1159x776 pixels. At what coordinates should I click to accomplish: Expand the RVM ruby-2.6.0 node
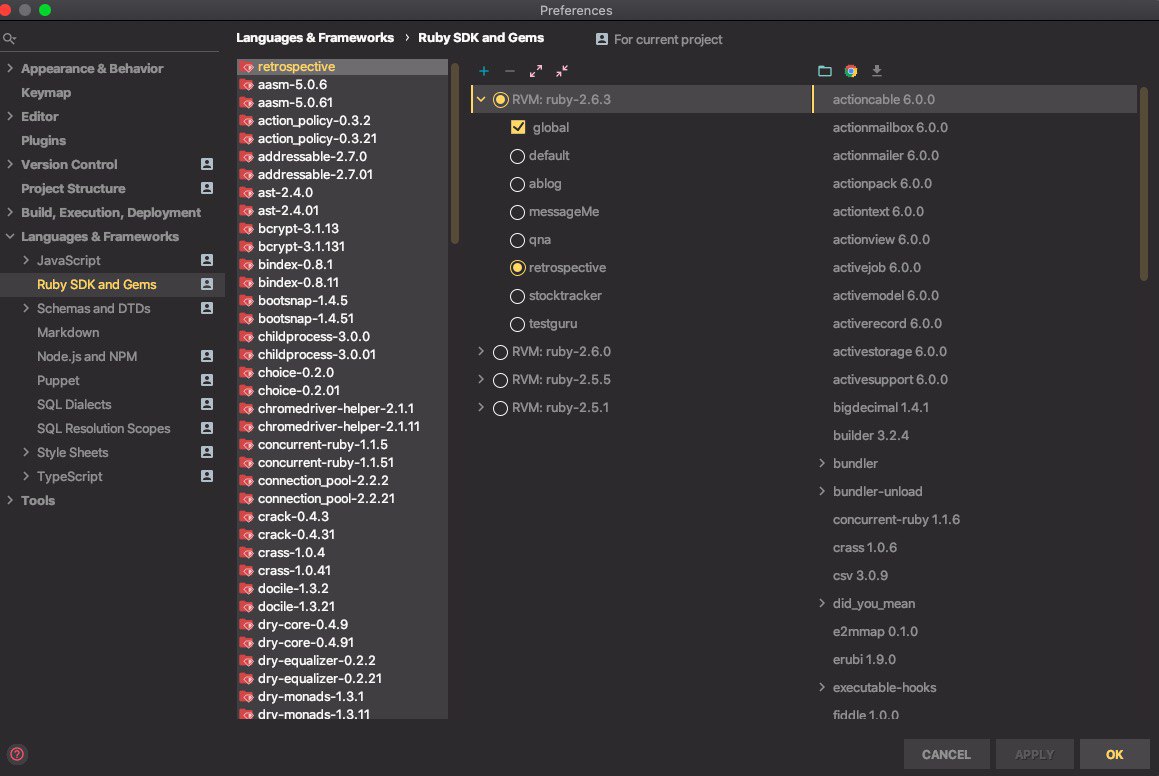[x=481, y=352]
